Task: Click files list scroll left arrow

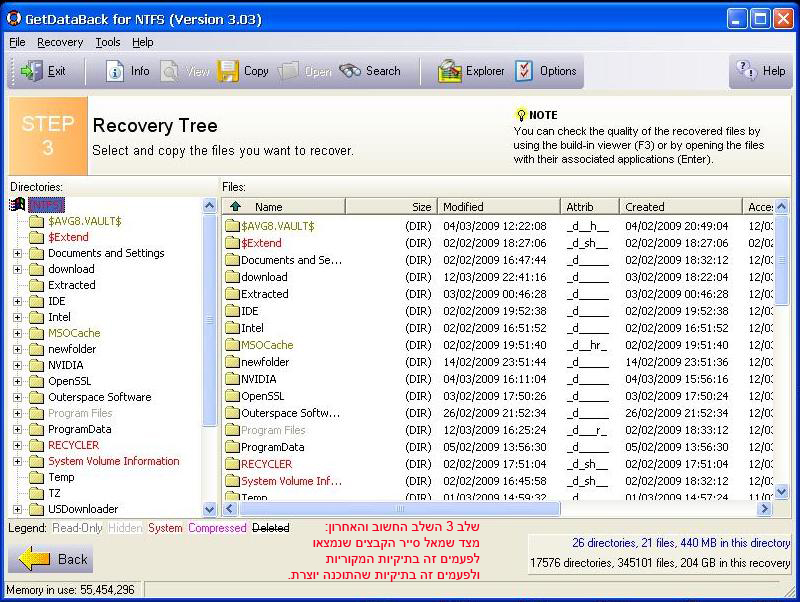Action: 230,508
